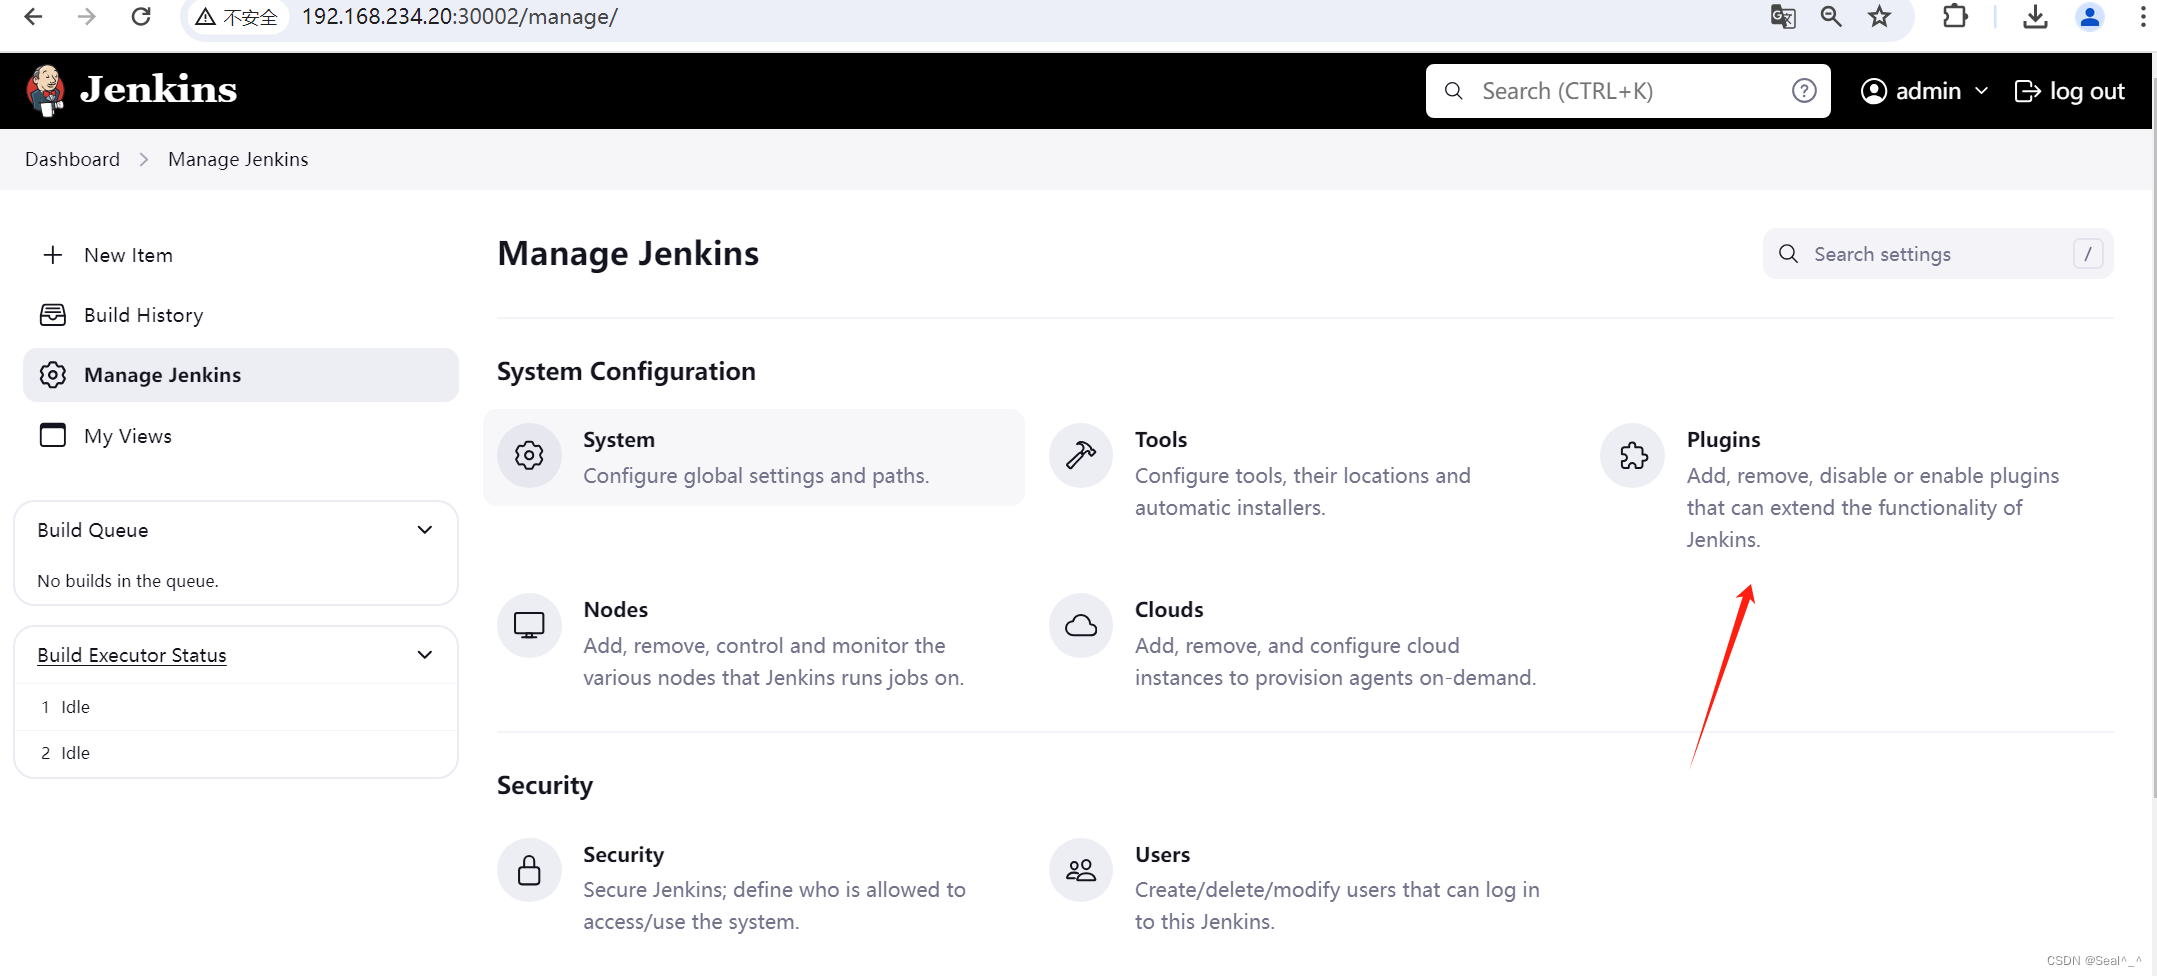Log out of Jenkins

pyautogui.click(x=2069, y=91)
